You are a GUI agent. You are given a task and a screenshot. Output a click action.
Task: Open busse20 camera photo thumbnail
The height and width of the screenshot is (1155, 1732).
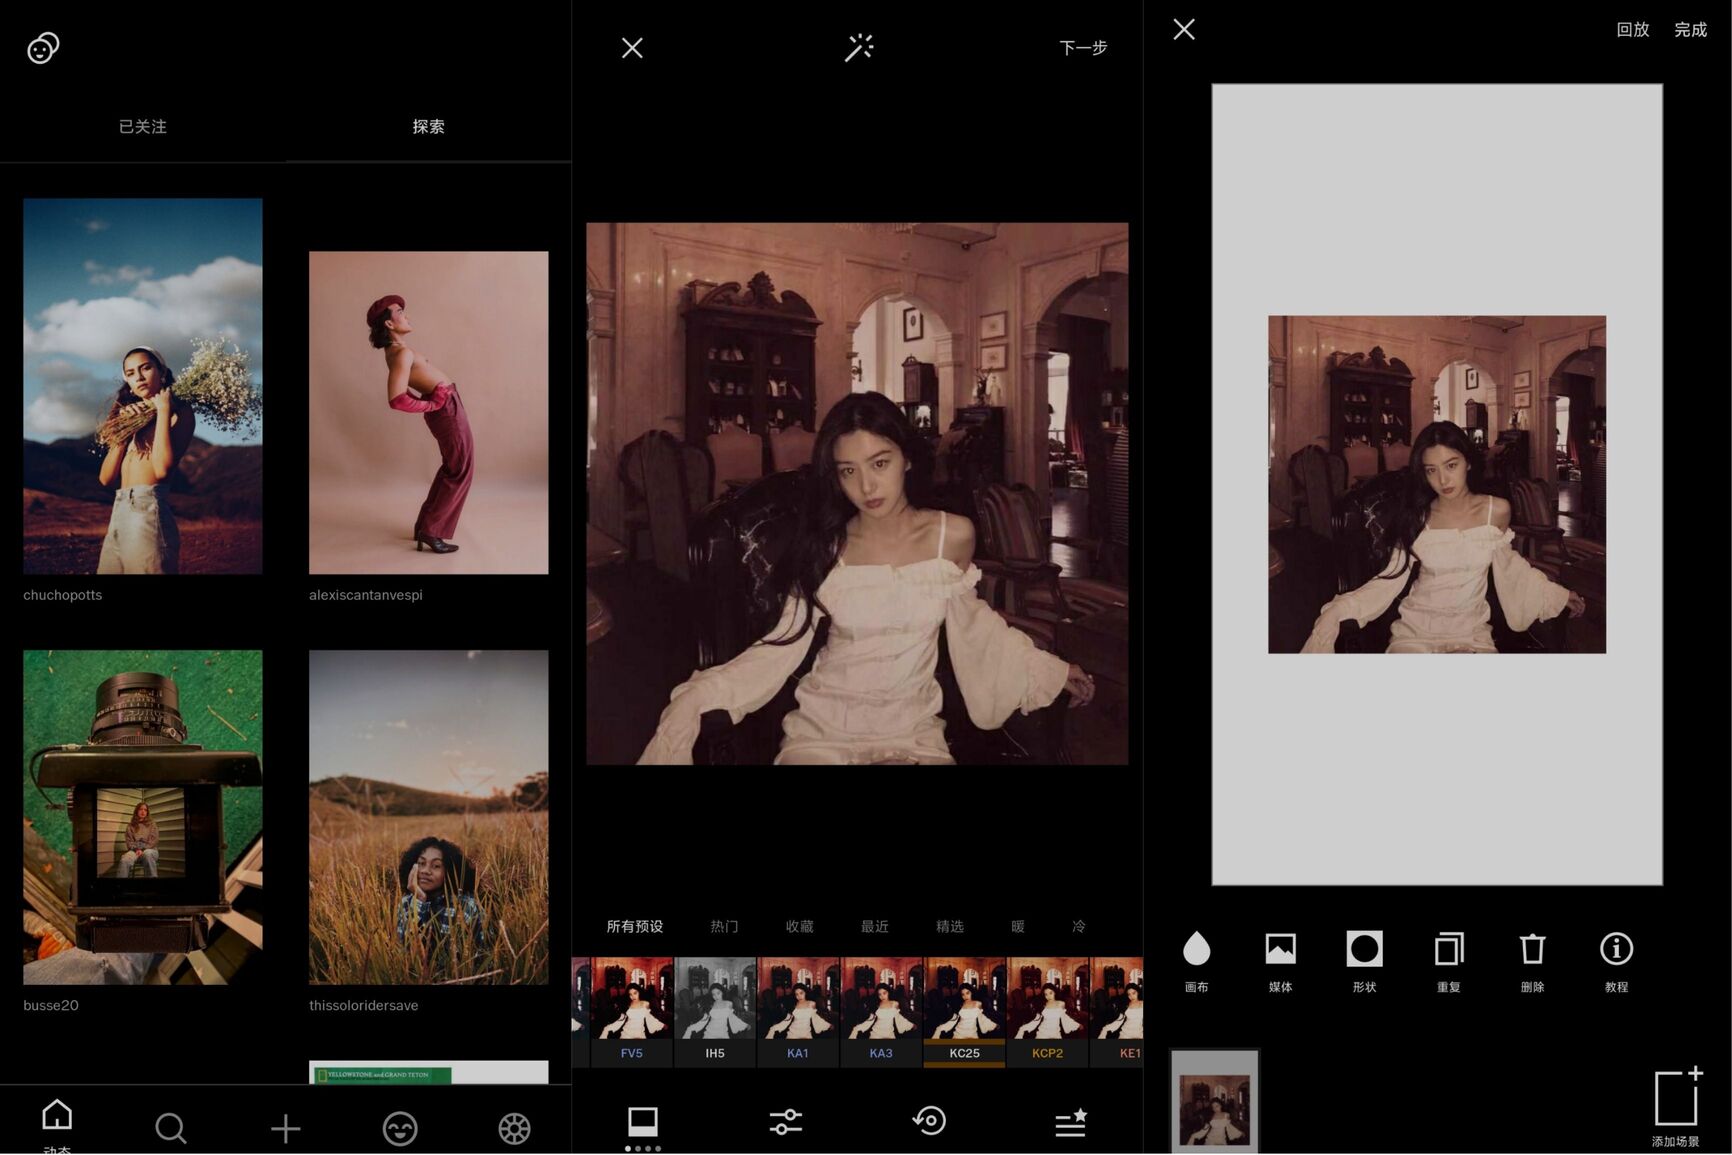coord(143,817)
